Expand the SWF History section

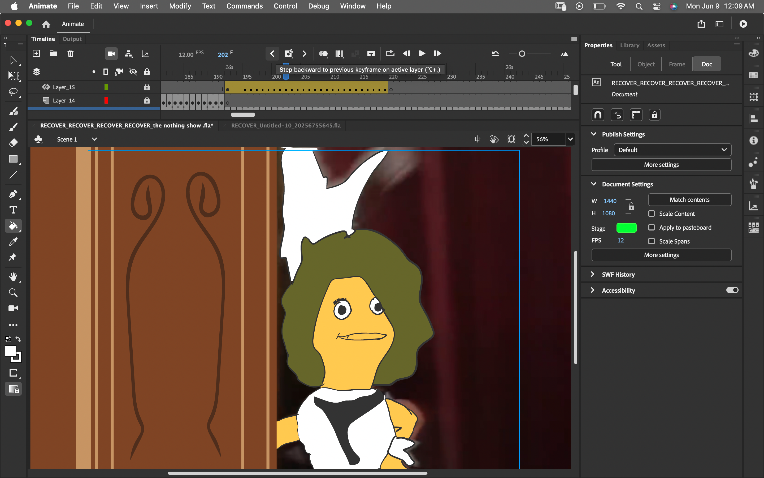(593, 274)
